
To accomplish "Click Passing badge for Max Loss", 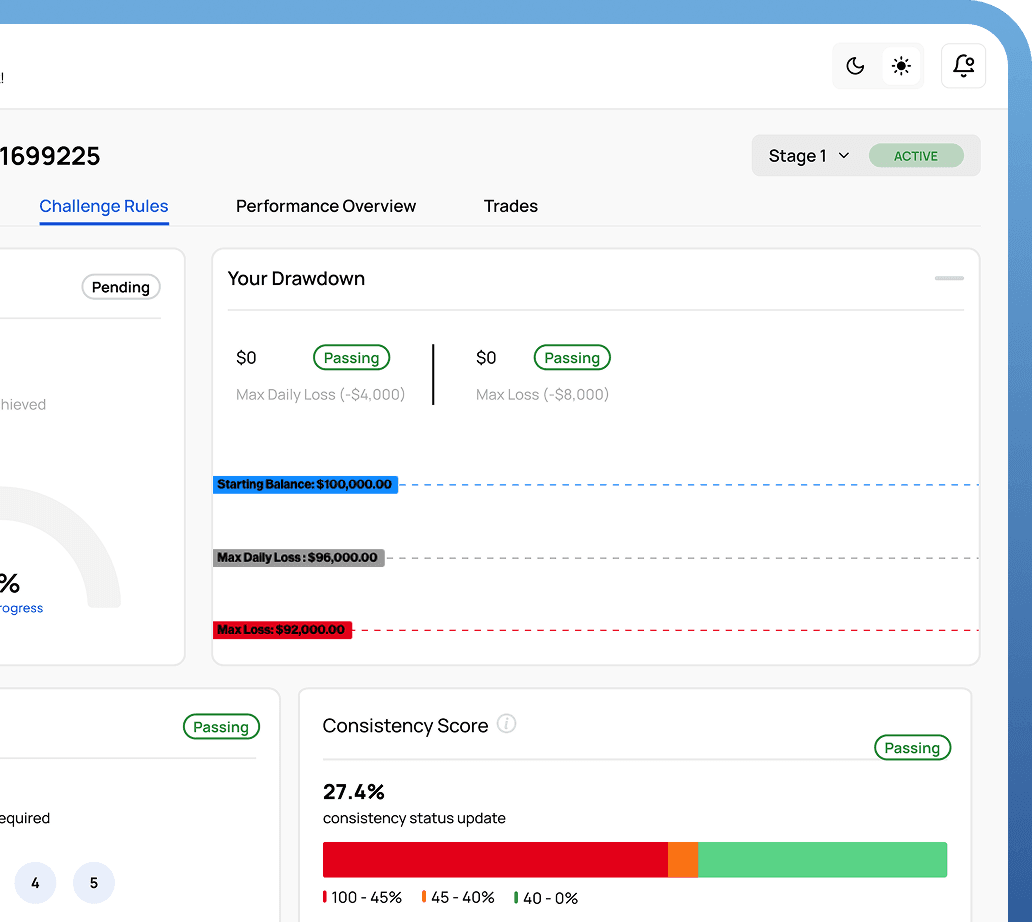I will tap(572, 358).
